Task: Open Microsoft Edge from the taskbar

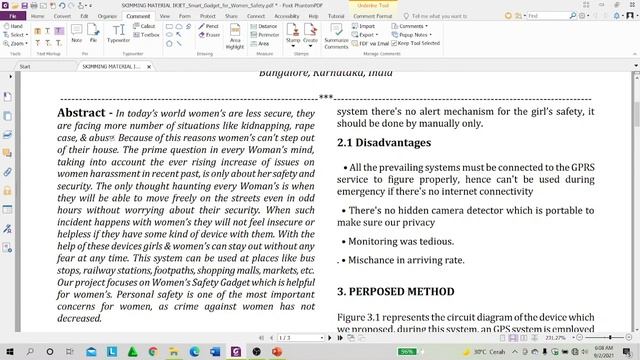Action: [194, 351]
